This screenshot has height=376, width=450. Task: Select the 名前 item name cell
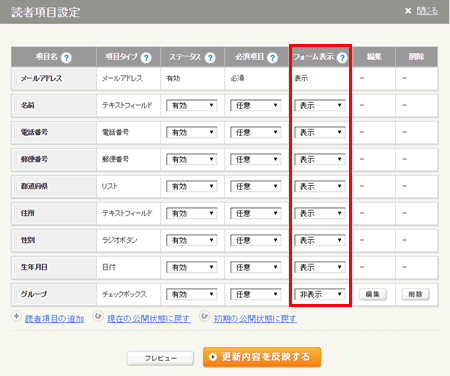[54, 106]
